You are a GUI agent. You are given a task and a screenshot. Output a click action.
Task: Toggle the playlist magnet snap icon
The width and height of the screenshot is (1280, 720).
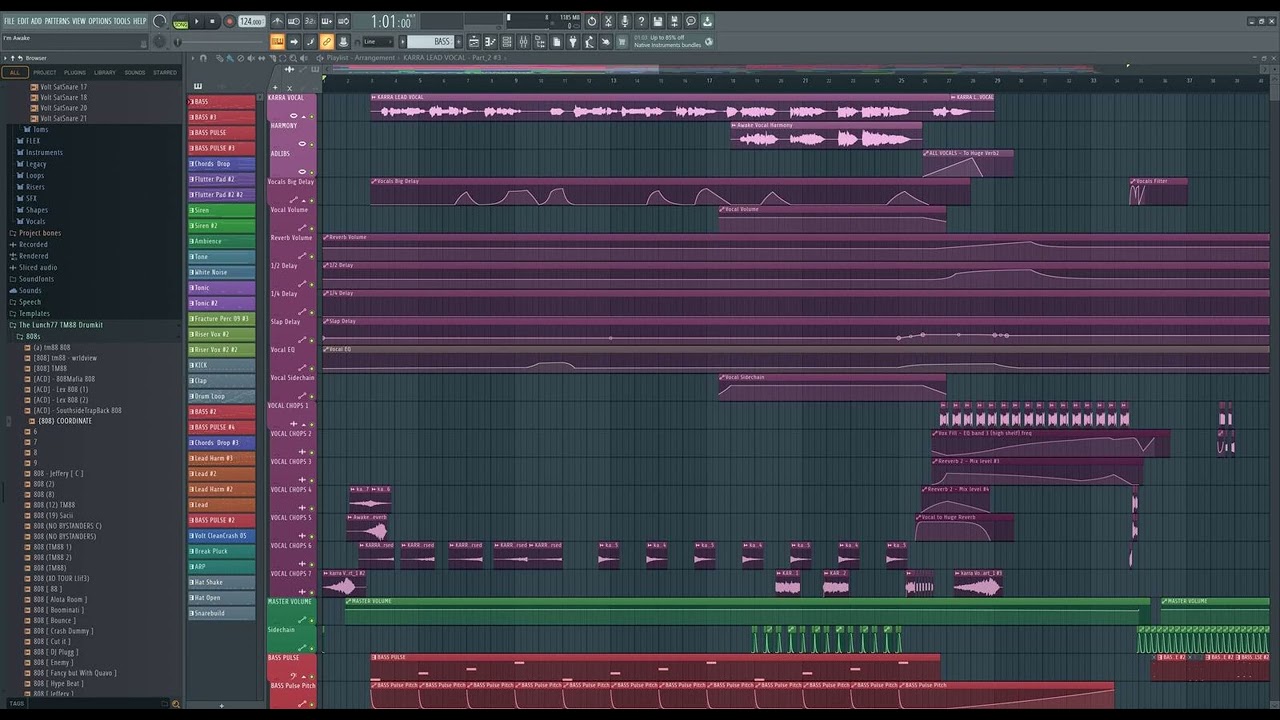(x=203, y=58)
